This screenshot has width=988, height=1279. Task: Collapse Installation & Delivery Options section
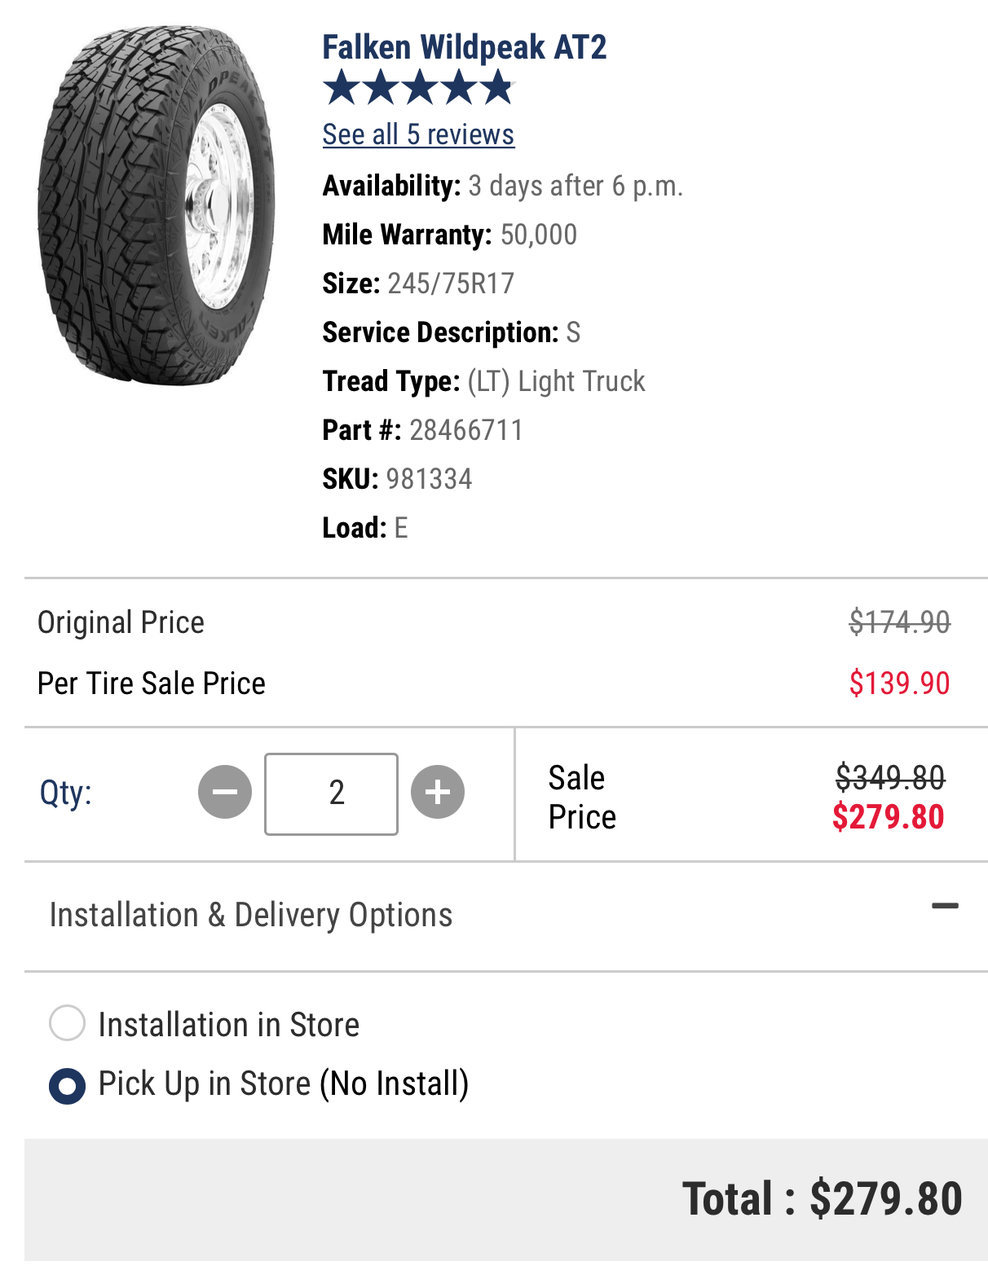tap(945, 906)
